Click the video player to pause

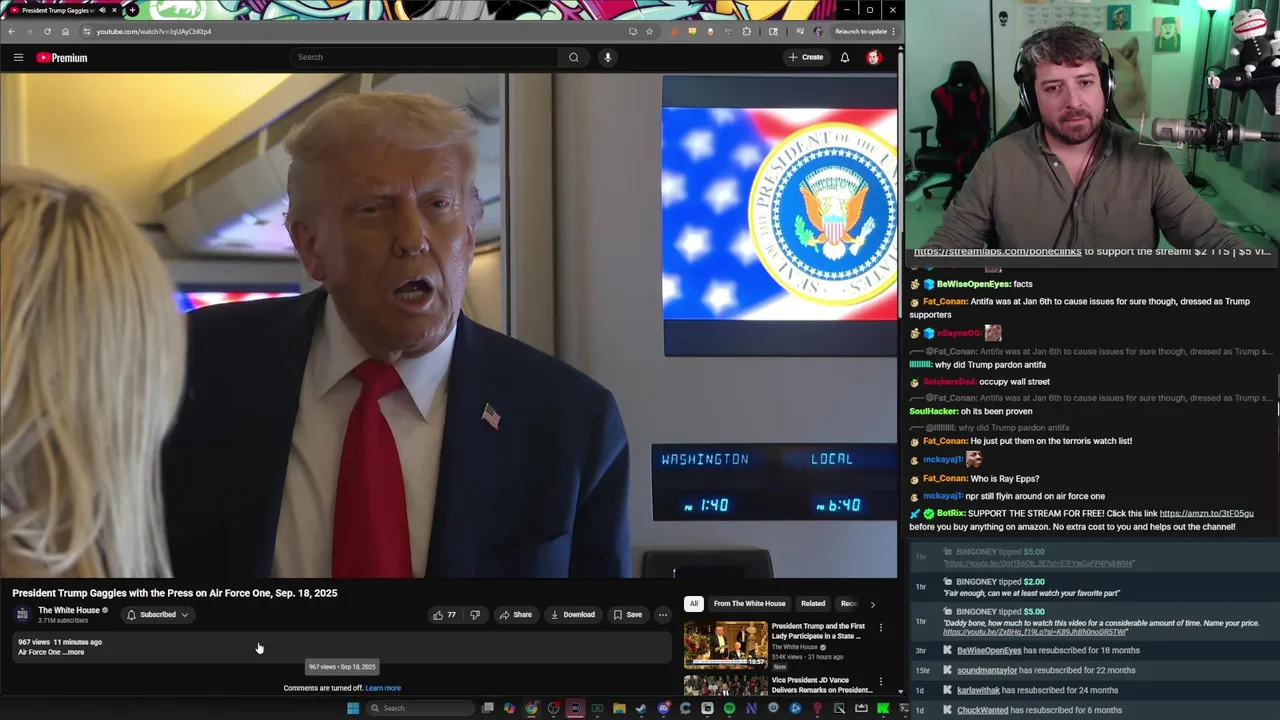coord(449,325)
